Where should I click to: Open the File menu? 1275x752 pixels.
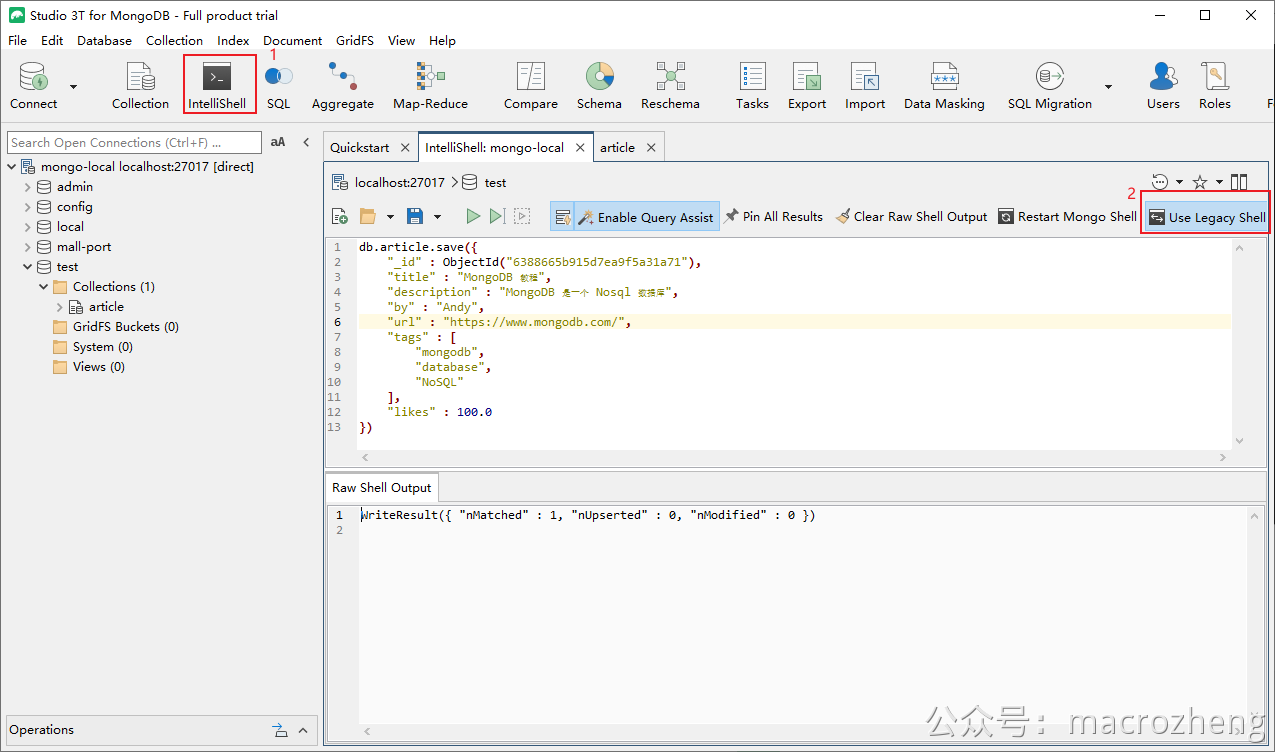click(18, 41)
